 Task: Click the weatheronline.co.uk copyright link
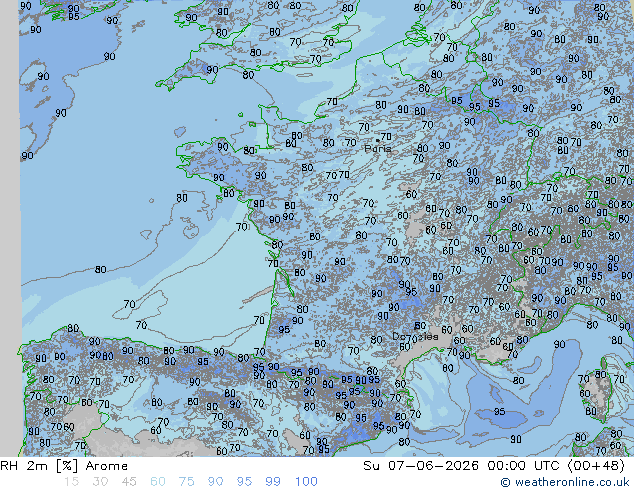point(565,482)
